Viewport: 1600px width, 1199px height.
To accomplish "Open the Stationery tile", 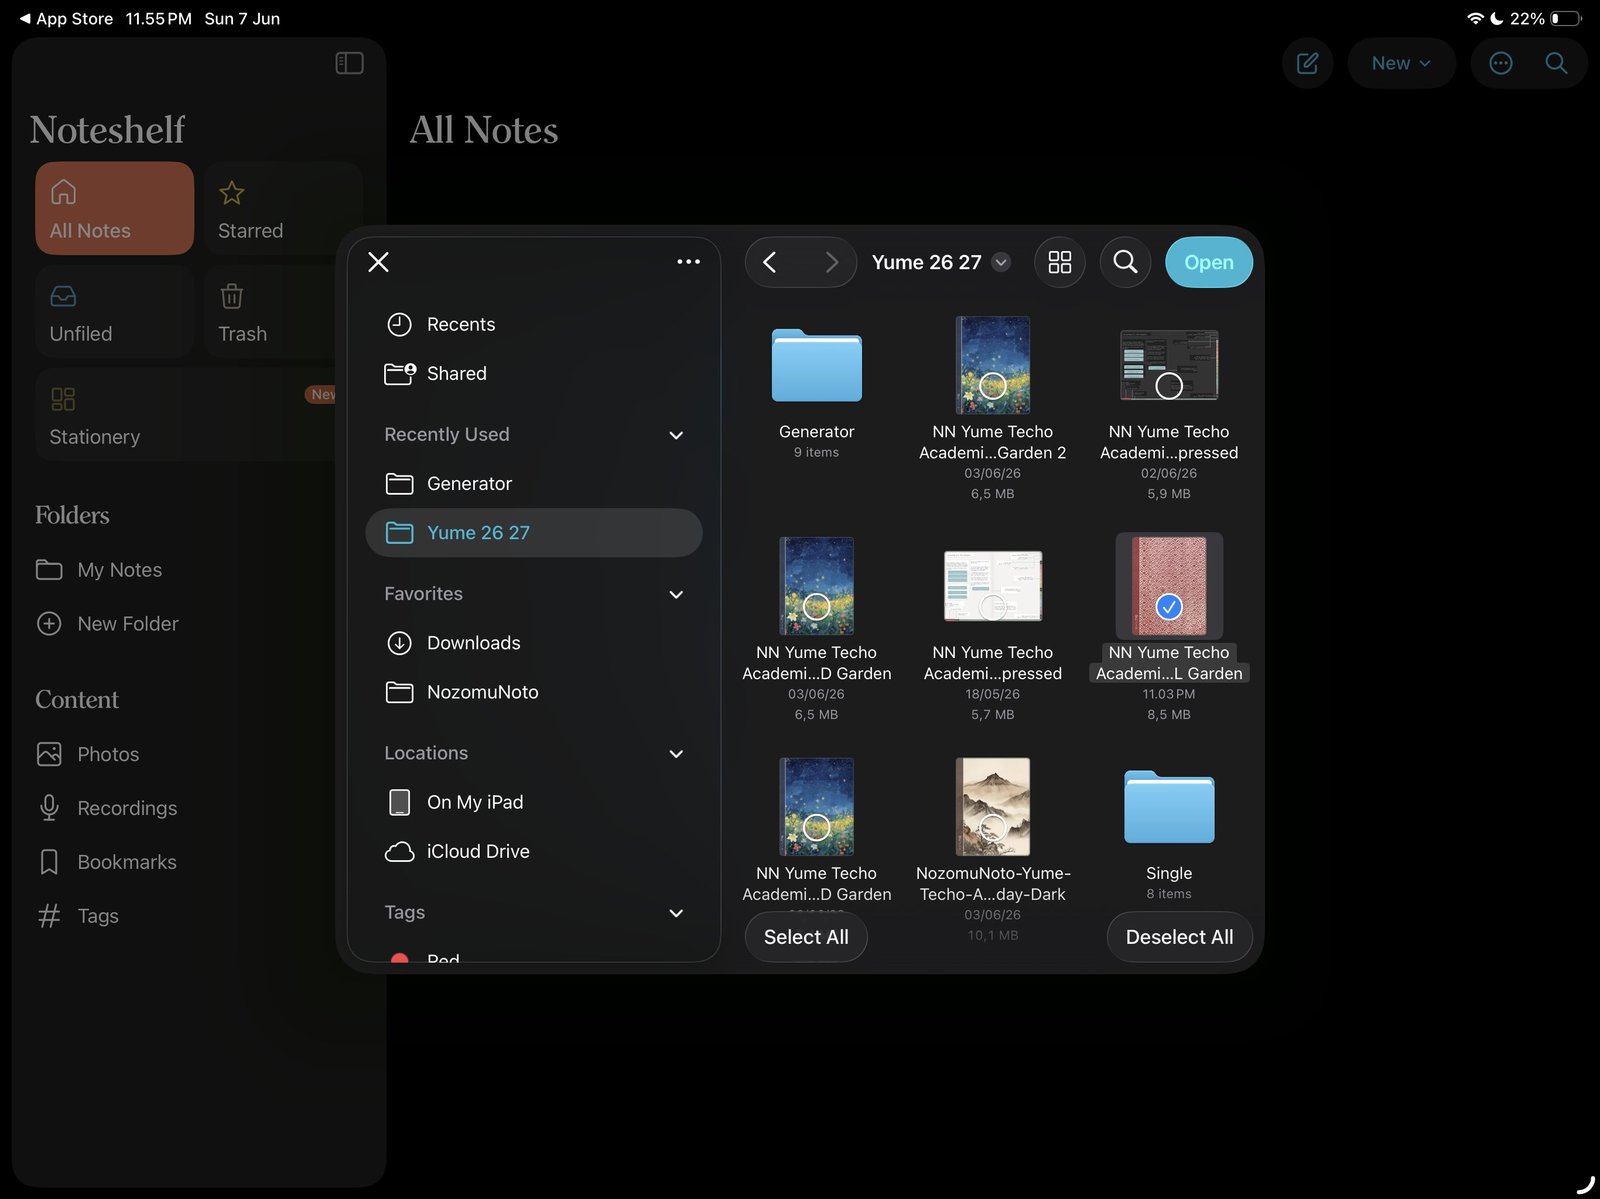I will coord(186,414).
